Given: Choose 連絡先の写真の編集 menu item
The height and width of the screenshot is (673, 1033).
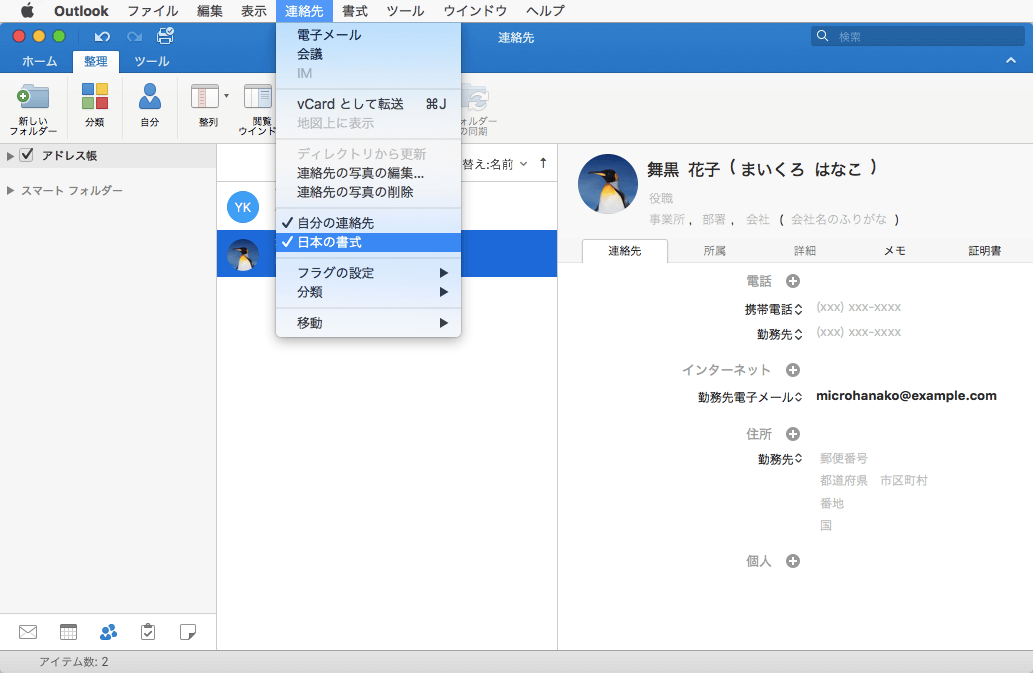Looking at the screenshot, I should pos(368,173).
